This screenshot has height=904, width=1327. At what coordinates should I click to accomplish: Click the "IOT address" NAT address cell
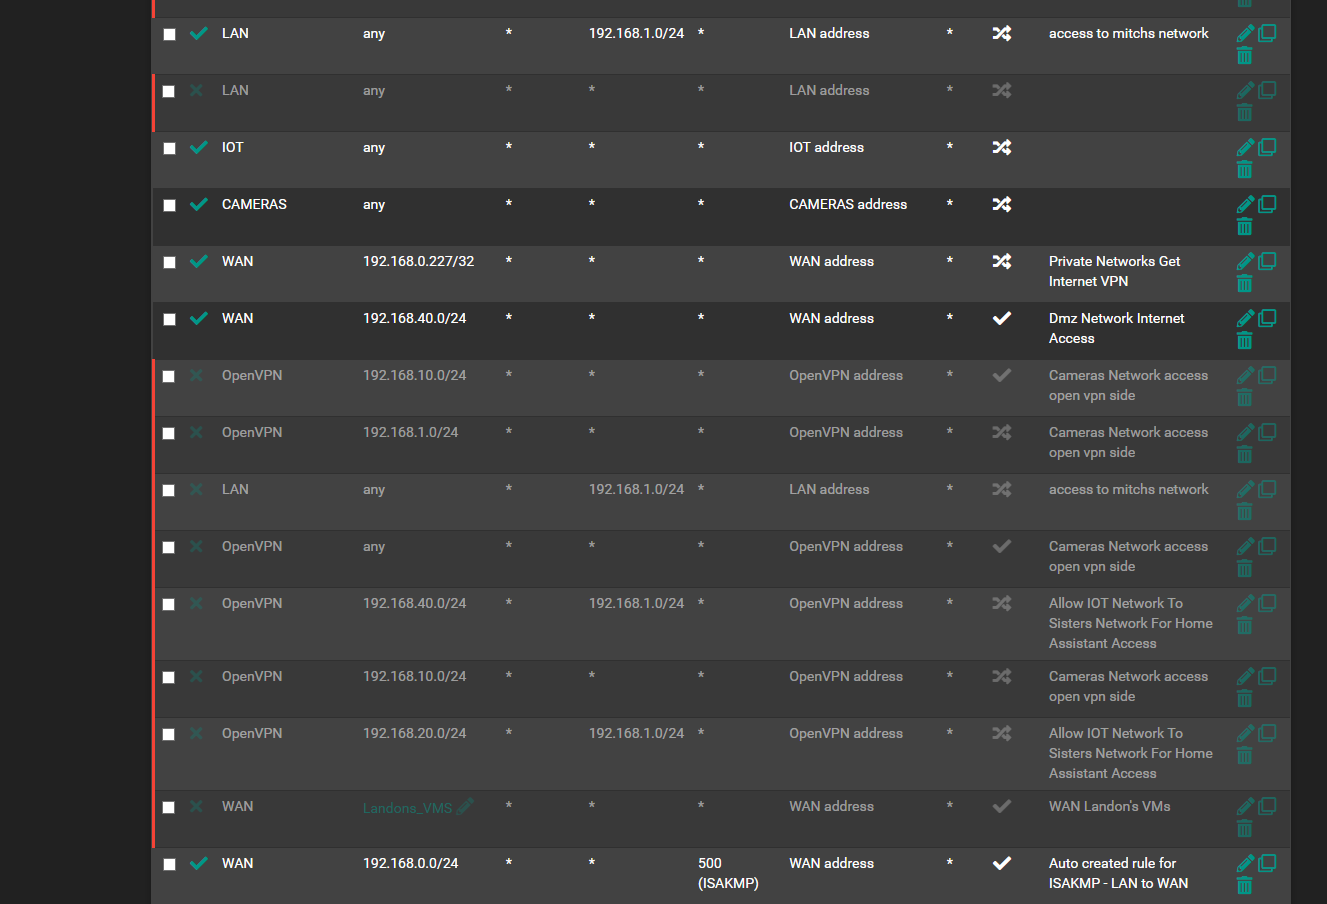pos(826,147)
